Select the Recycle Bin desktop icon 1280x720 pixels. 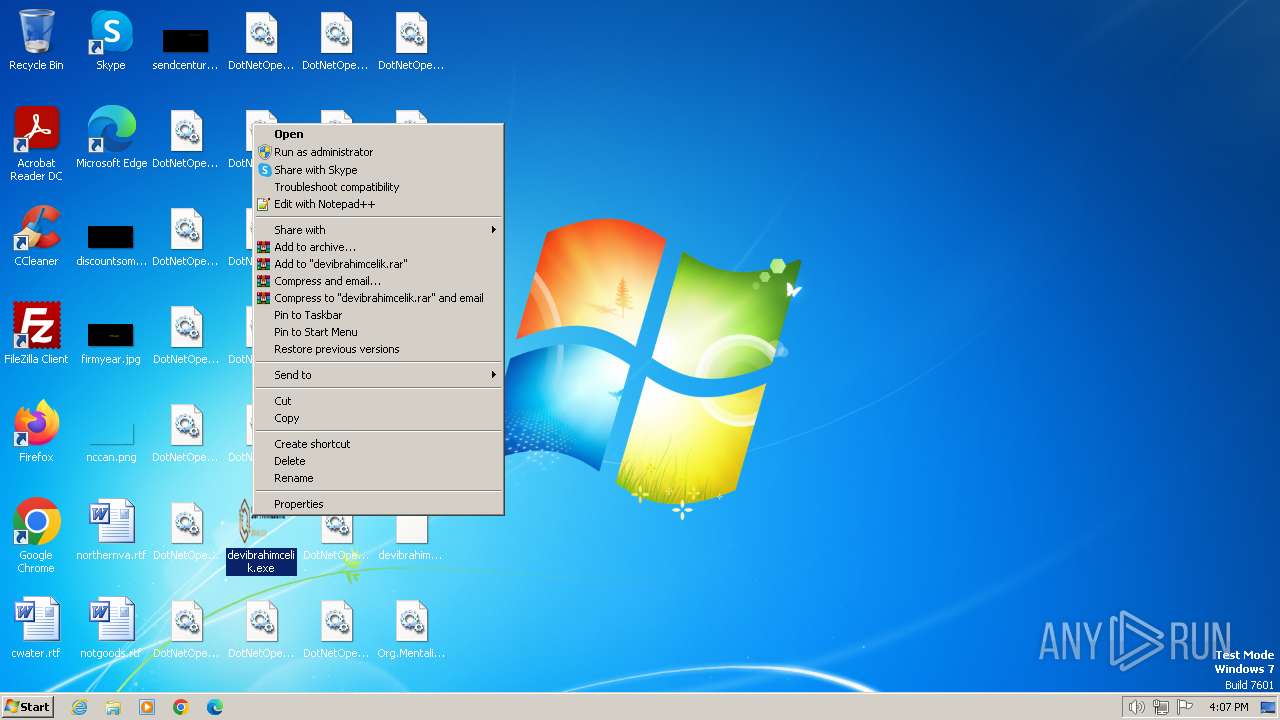36,41
